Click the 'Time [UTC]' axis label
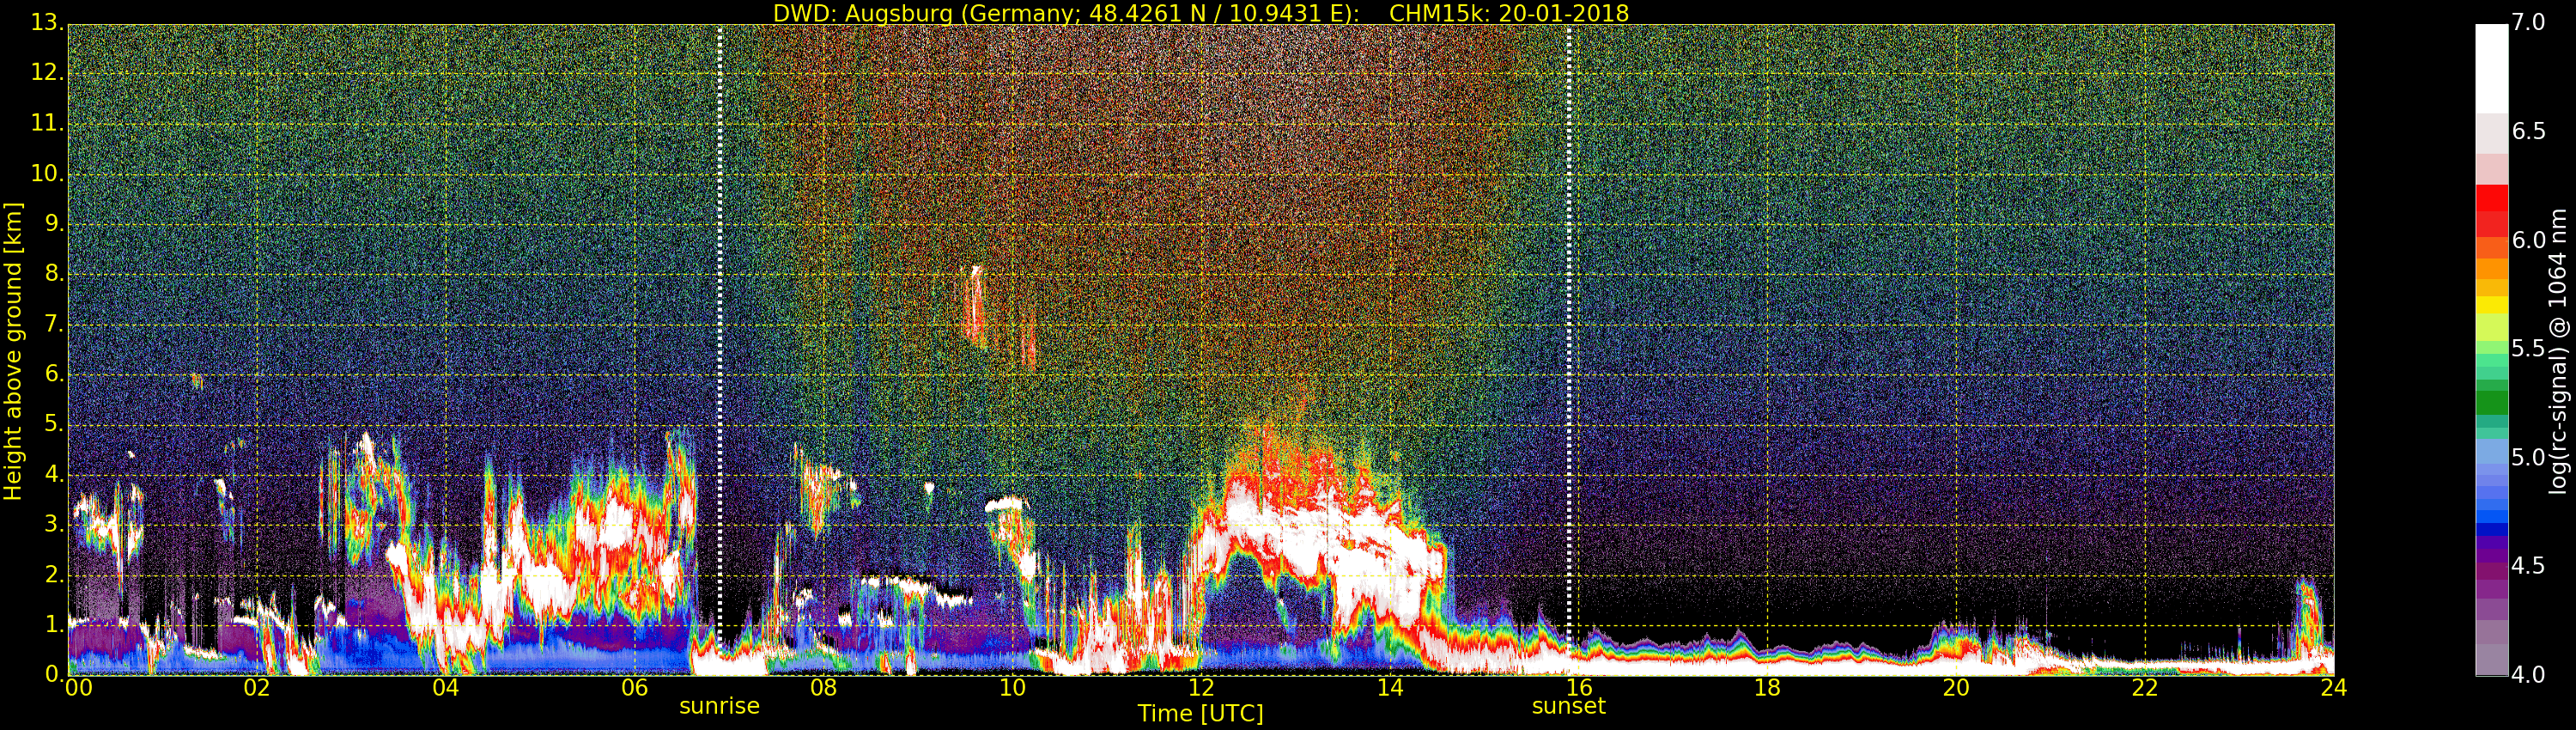 (1200, 714)
